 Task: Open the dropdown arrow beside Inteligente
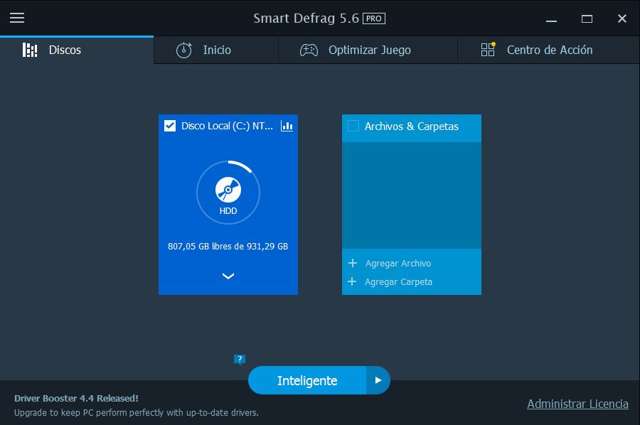click(378, 380)
